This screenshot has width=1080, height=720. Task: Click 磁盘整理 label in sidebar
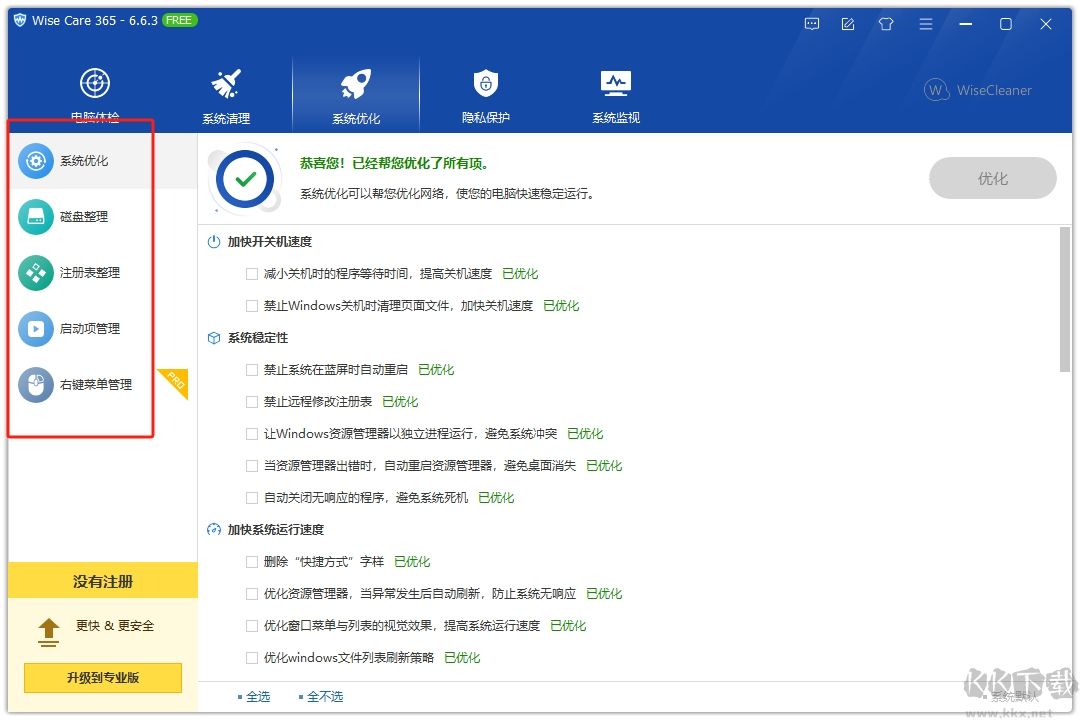coord(84,217)
